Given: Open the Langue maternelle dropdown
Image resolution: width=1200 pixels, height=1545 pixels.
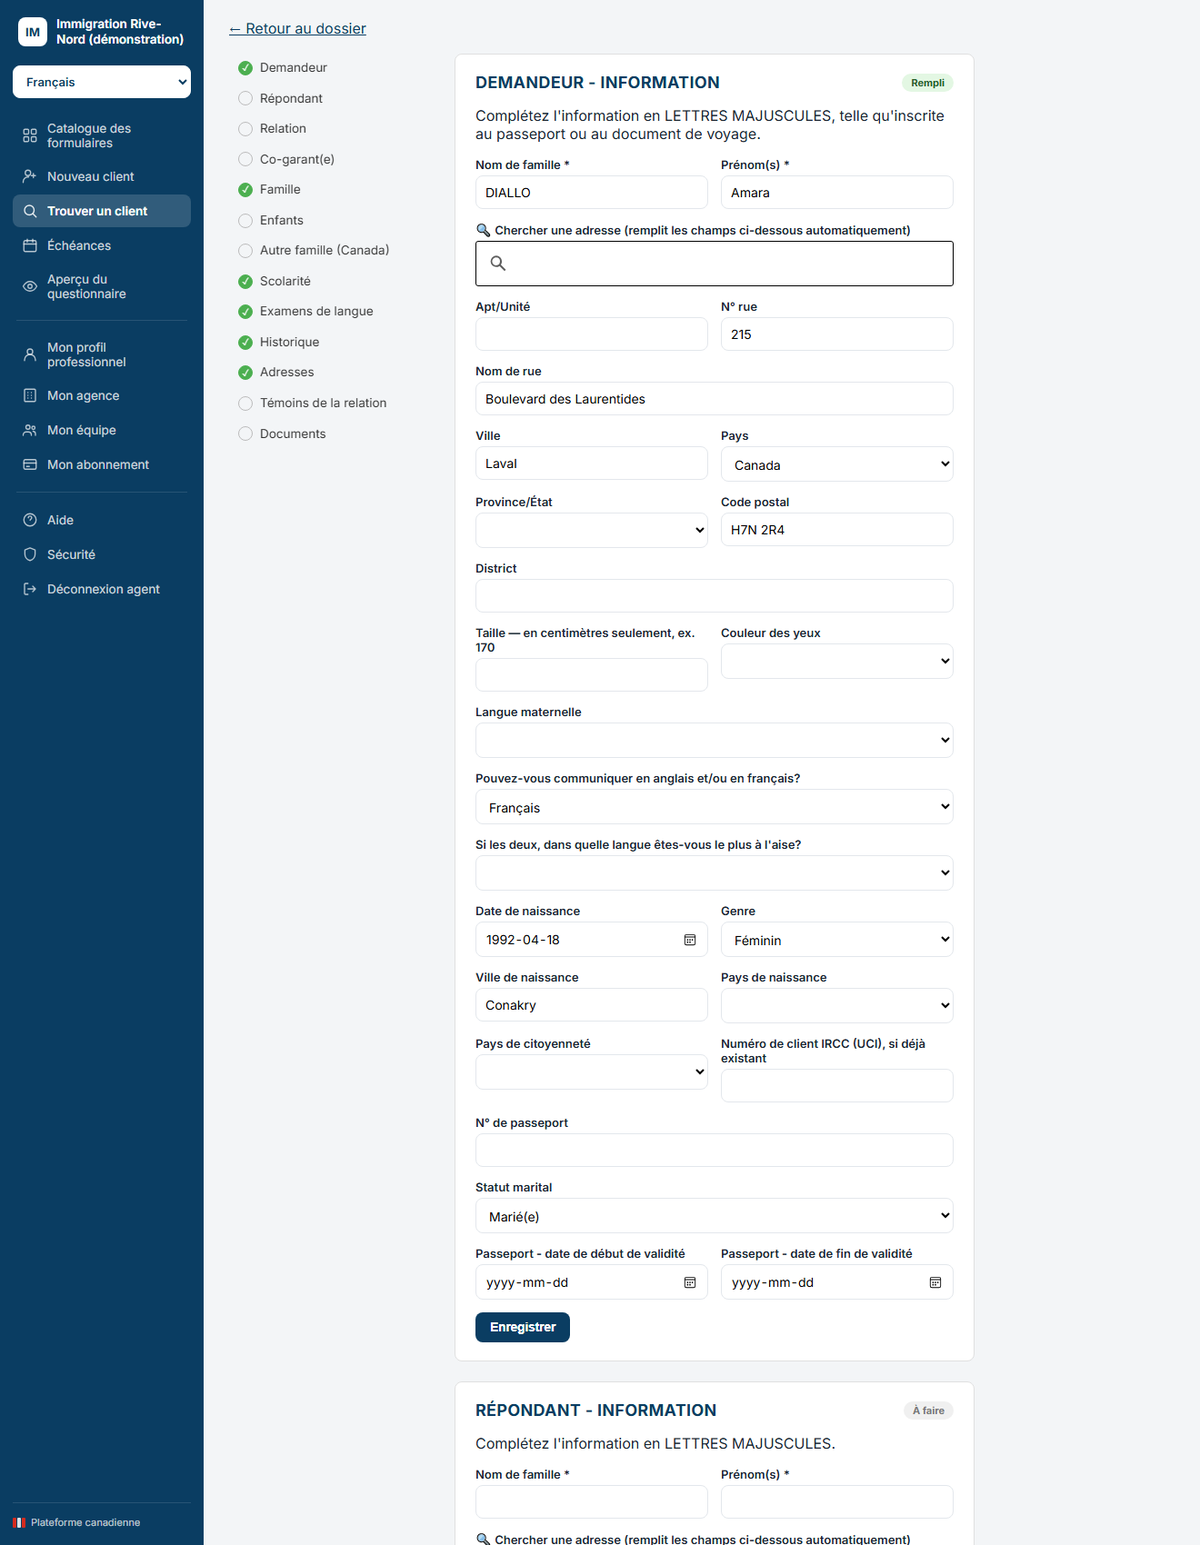Looking at the screenshot, I should [x=714, y=740].
